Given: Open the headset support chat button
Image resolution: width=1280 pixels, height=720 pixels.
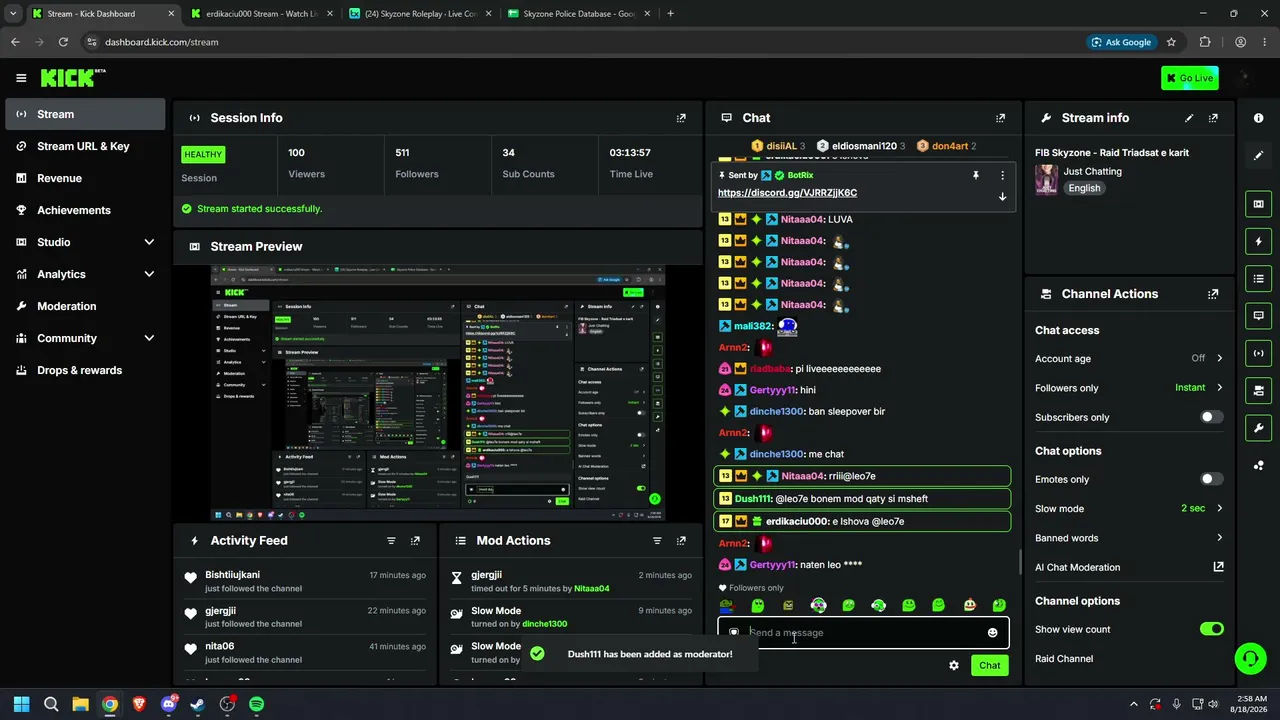Looking at the screenshot, I should click(1251, 658).
